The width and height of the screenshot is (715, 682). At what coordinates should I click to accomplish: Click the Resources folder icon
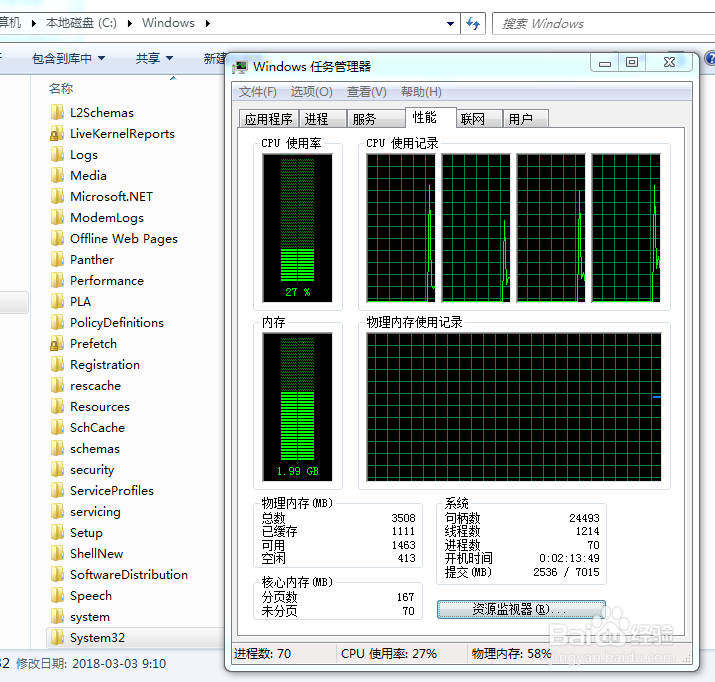pos(57,406)
